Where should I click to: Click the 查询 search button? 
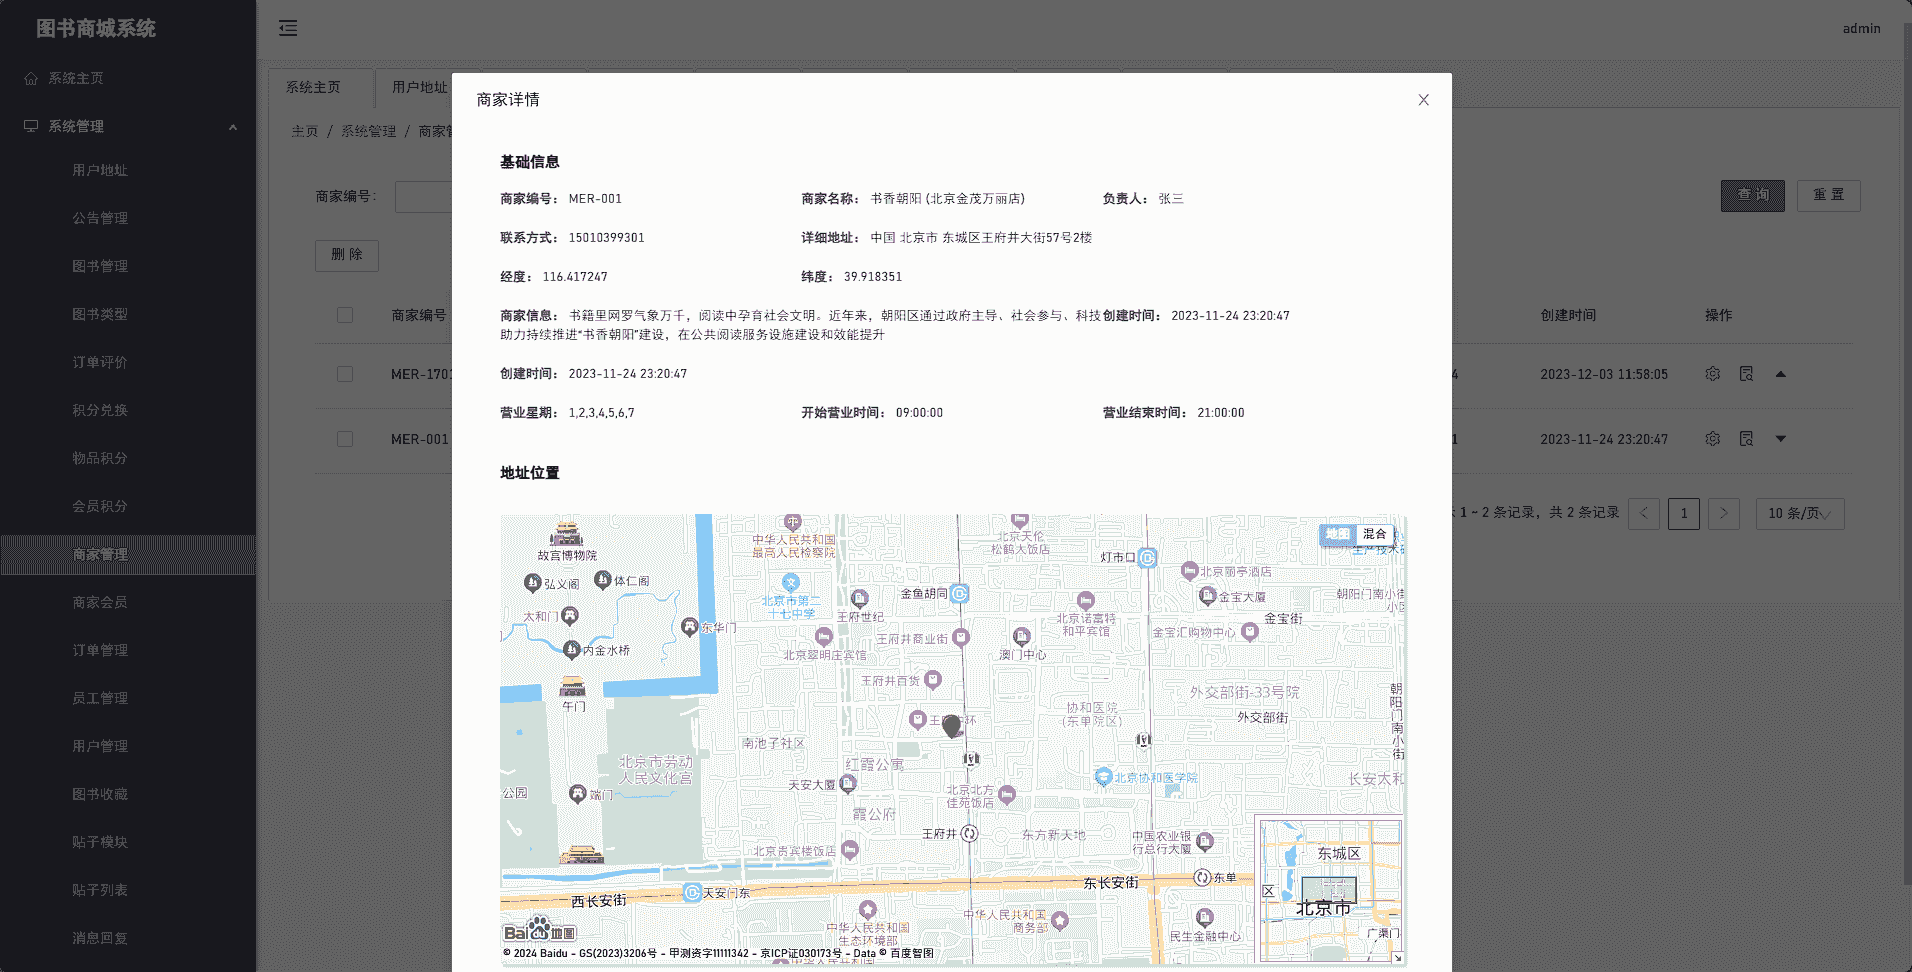click(x=1752, y=195)
